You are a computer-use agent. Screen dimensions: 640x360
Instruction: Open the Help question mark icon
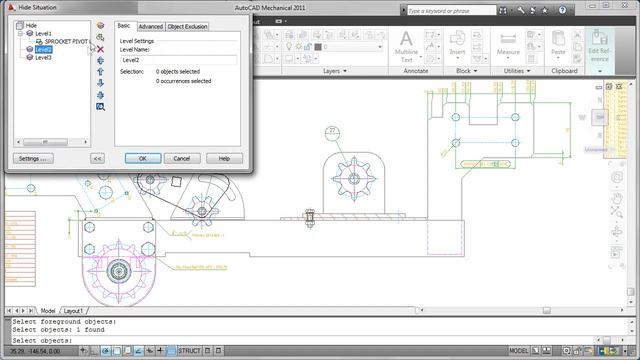pos(562,11)
